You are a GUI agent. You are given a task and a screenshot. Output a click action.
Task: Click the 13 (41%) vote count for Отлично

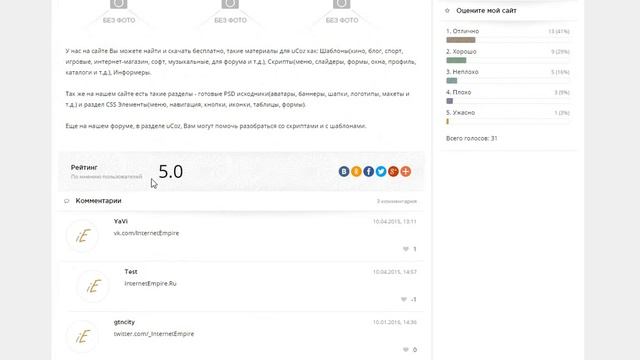pos(559,31)
